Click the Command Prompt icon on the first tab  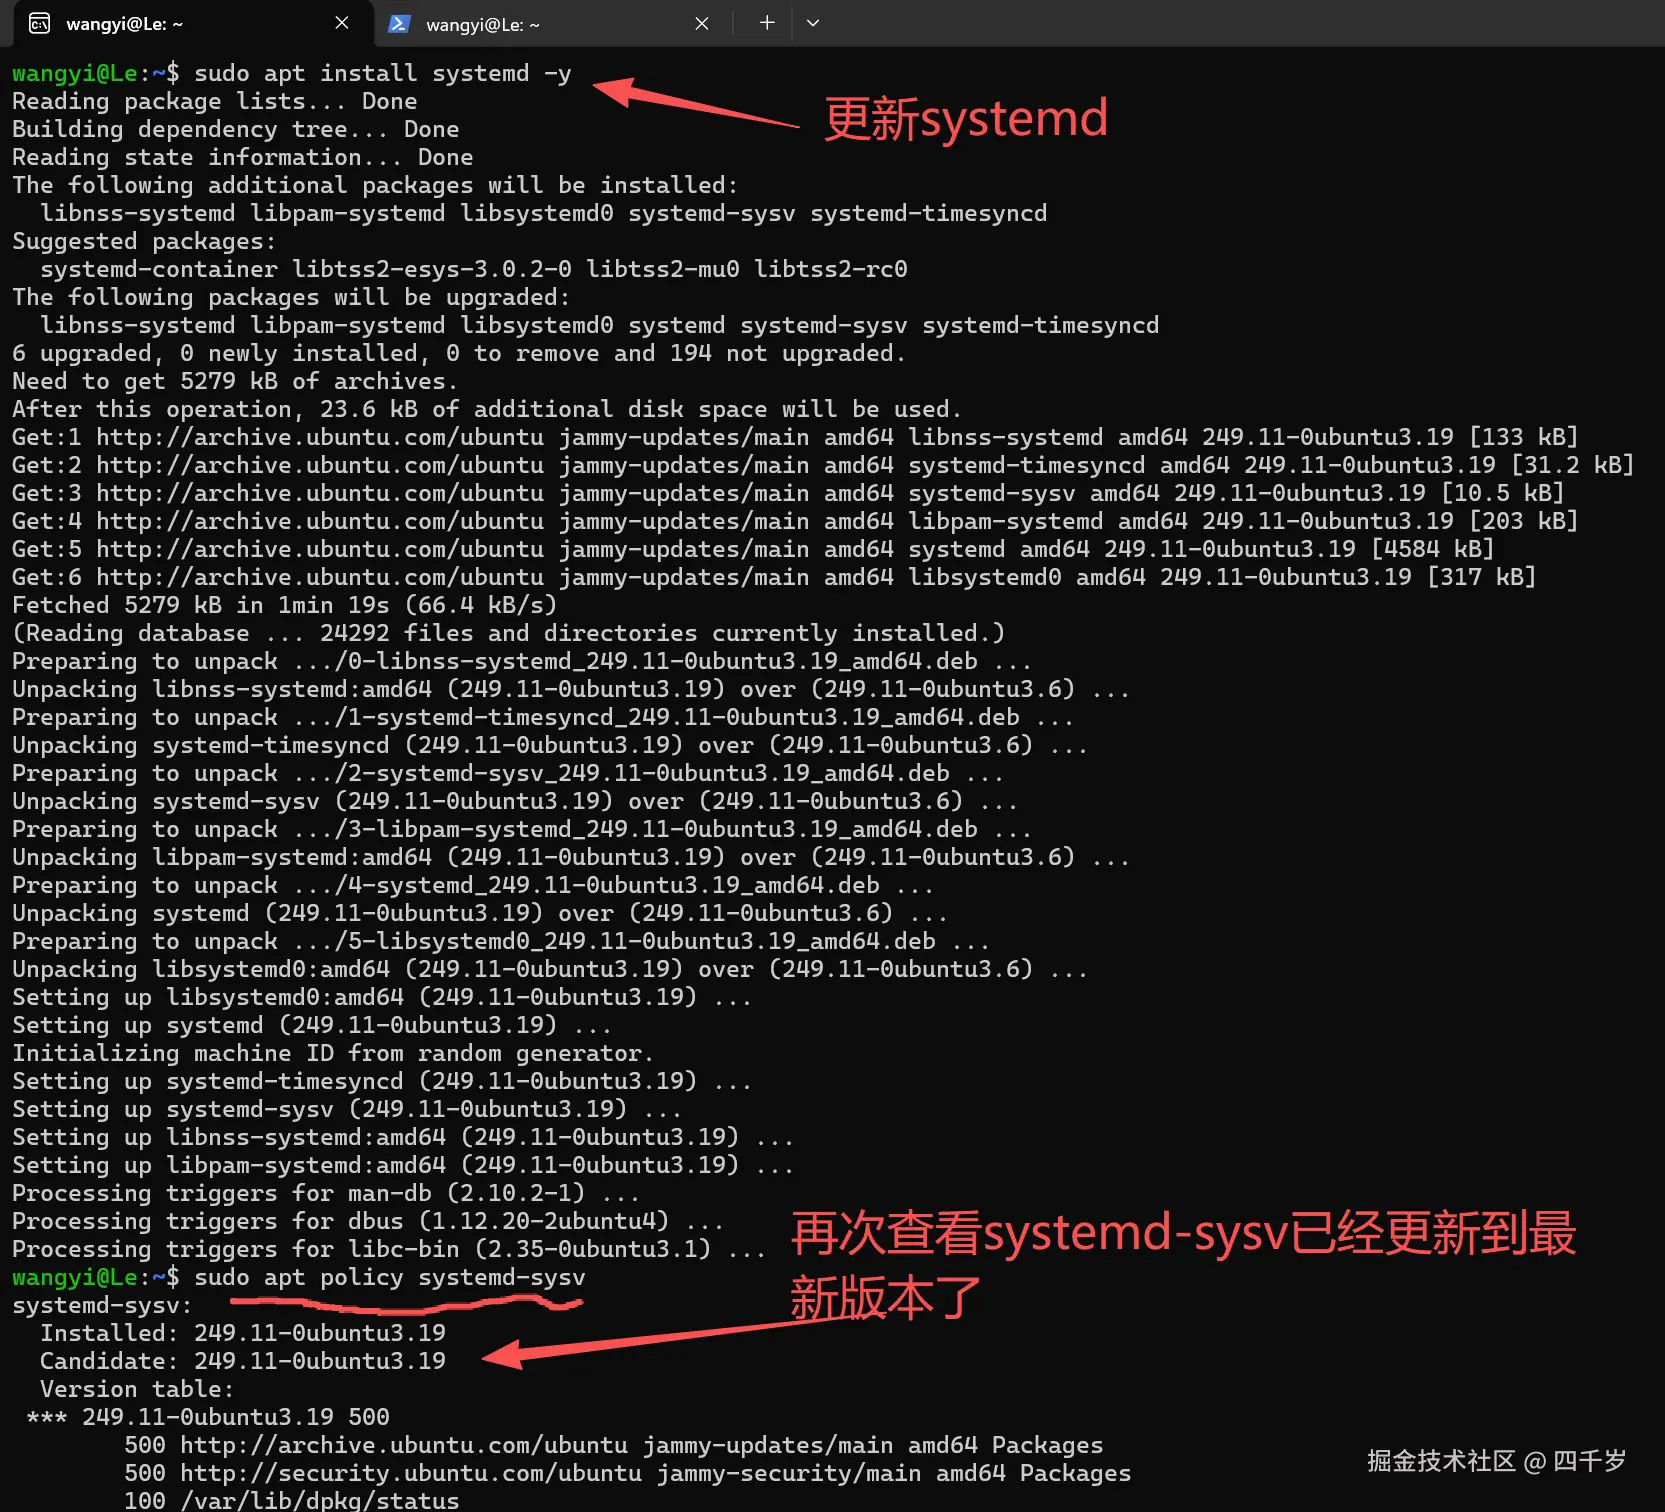point(38,22)
